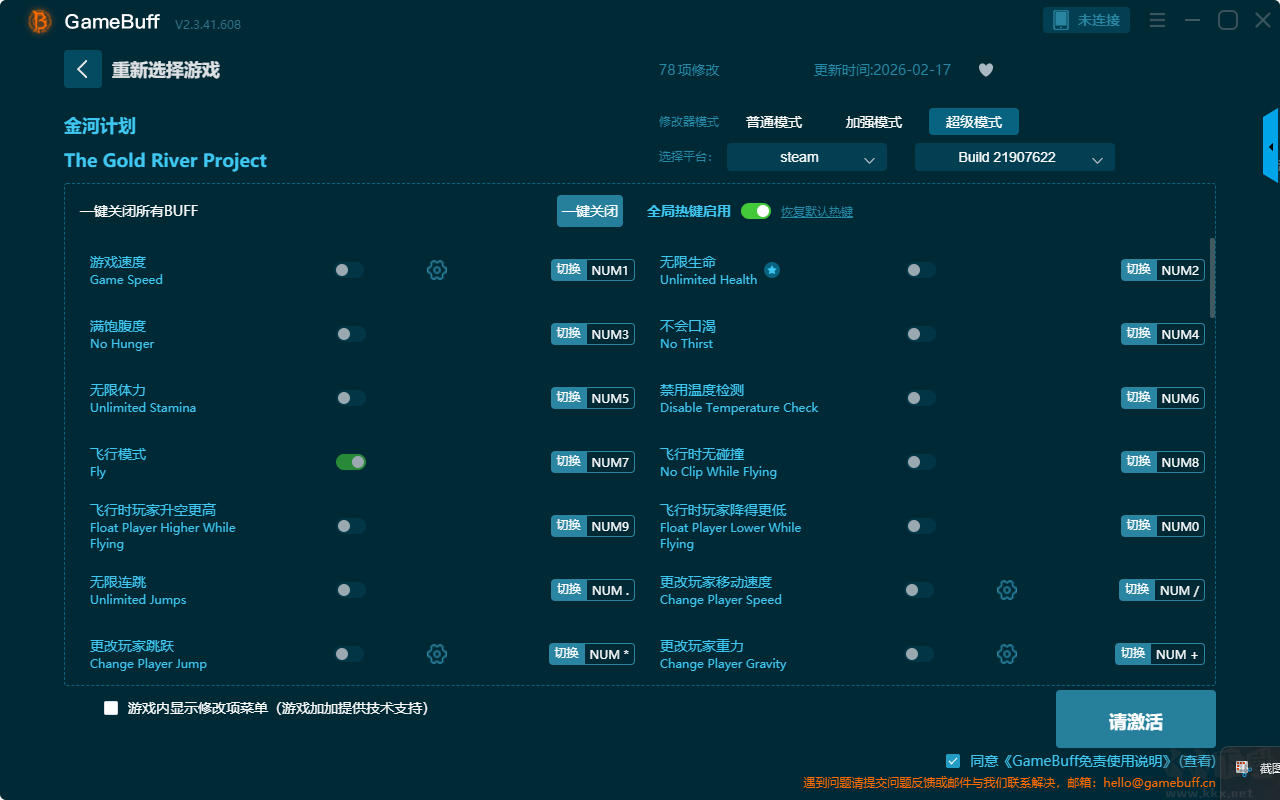Select 普通模式 trainer mode tab
The height and width of the screenshot is (800, 1280).
[774, 122]
